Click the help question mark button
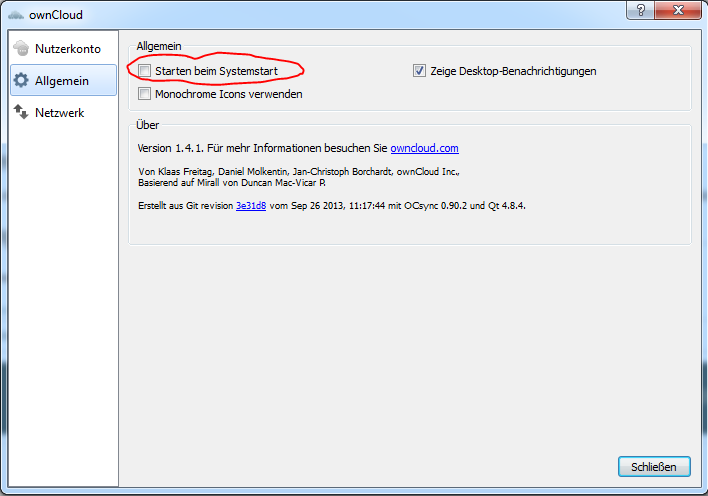Viewport: 708px width, 496px height. pyautogui.click(x=640, y=9)
